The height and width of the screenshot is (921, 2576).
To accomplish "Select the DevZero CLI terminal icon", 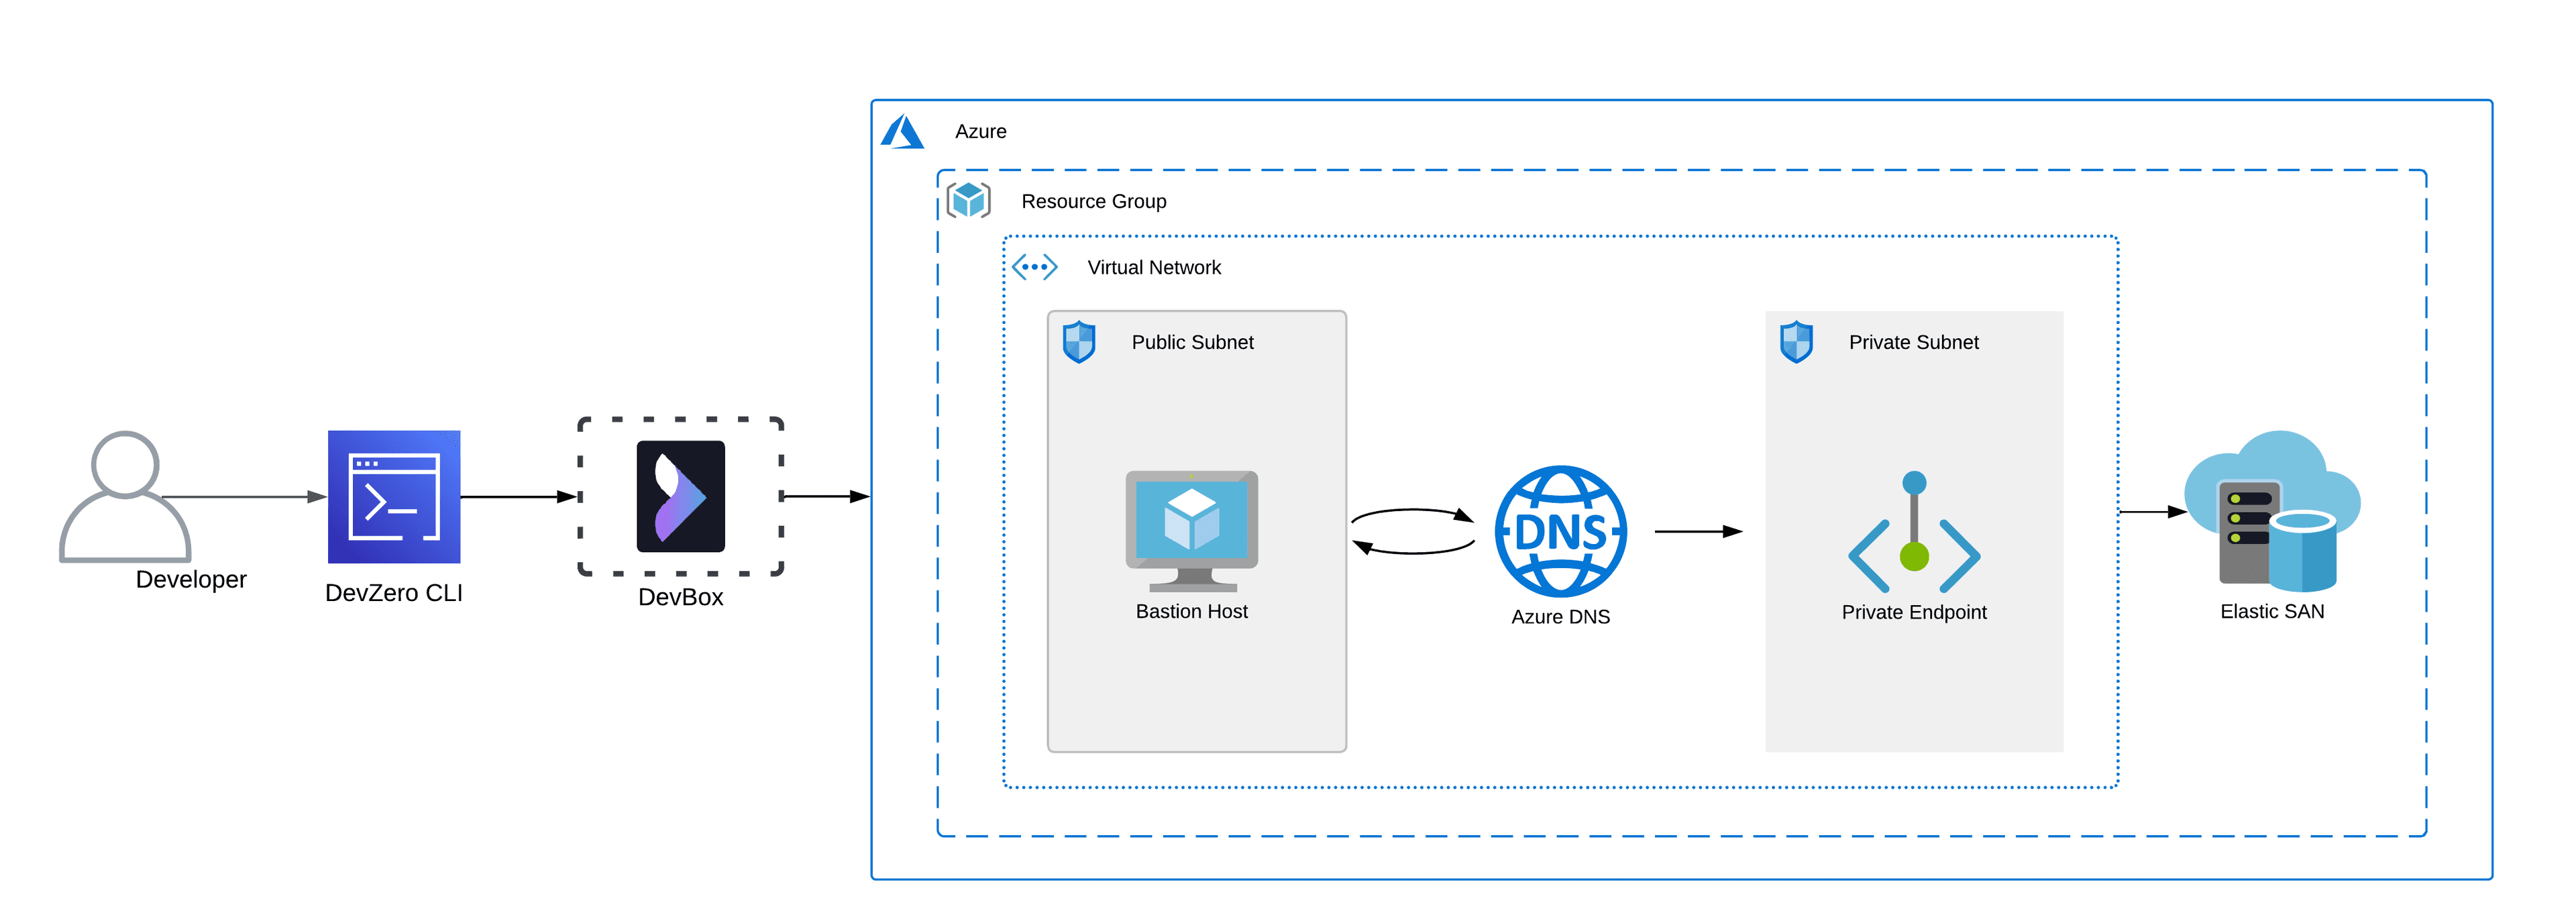I will pos(394,497).
